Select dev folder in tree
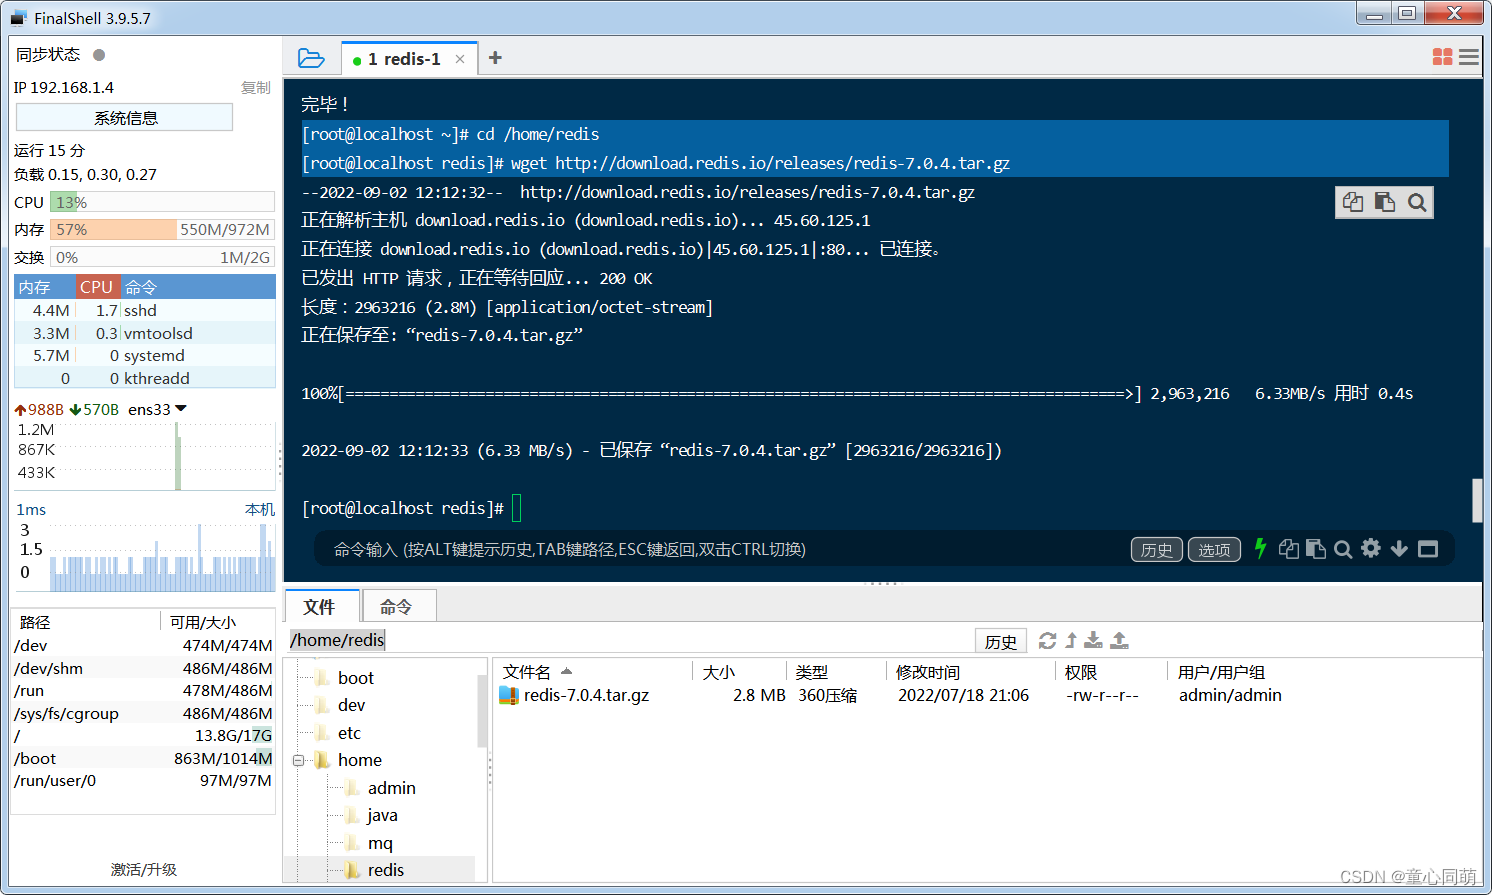This screenshot has height=895, width=1492. point(351,705)
